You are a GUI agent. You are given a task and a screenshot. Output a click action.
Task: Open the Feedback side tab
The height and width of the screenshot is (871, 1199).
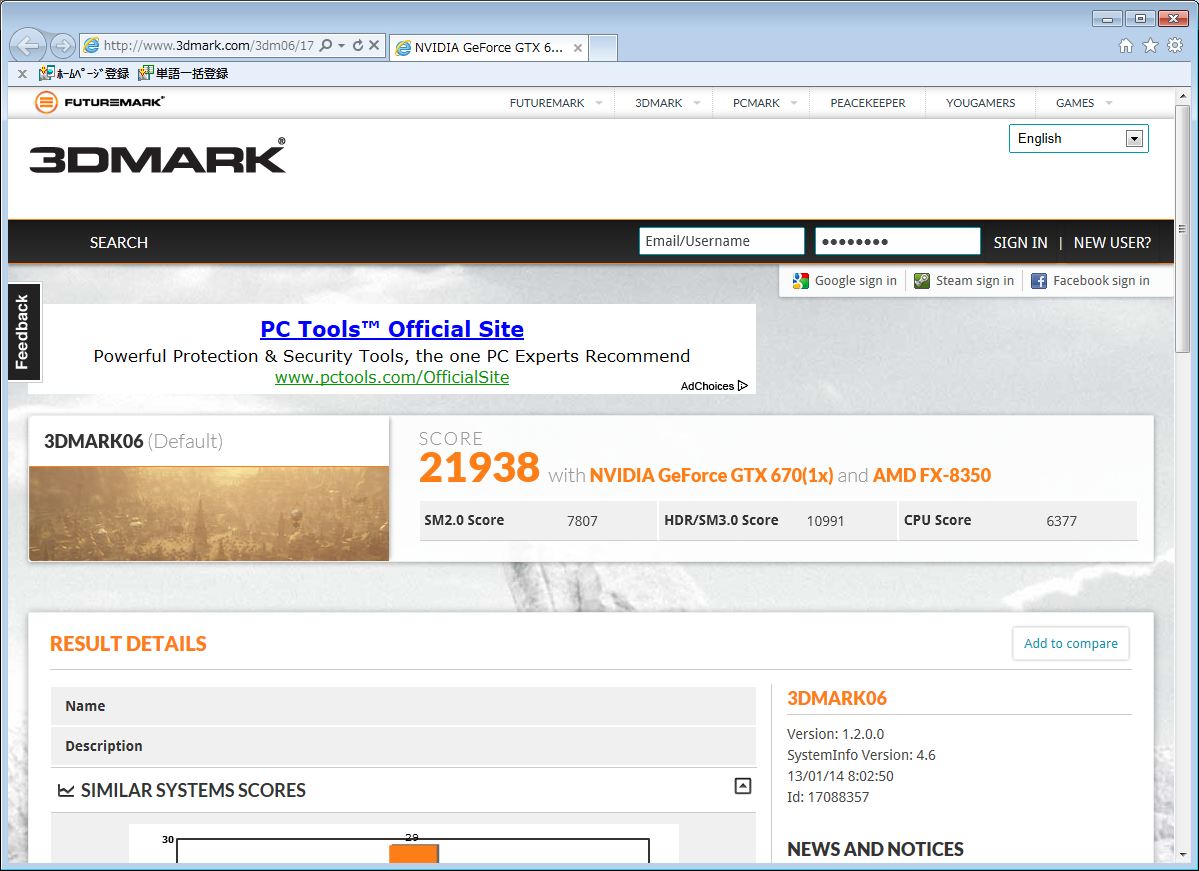coord(23,331)
